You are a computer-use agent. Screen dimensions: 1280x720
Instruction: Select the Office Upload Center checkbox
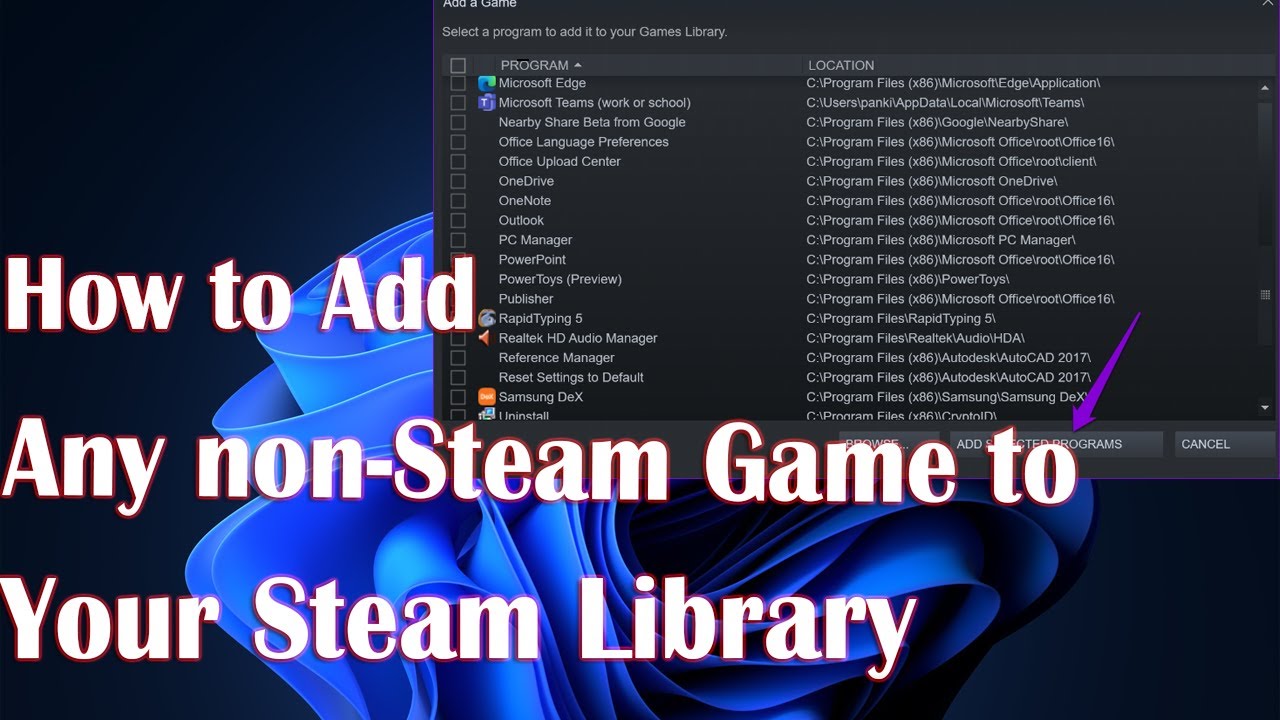[458, 162]
